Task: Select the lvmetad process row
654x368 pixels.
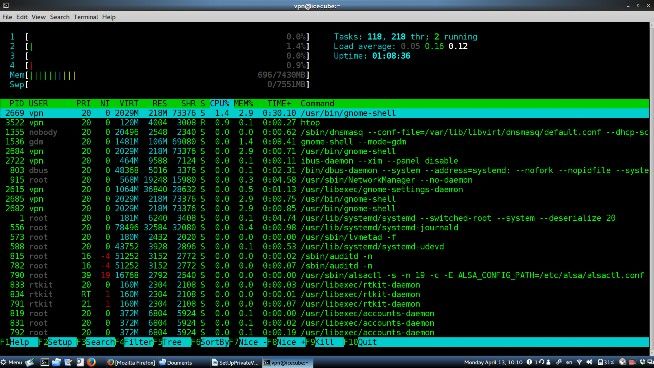Action: click(324, 237)
